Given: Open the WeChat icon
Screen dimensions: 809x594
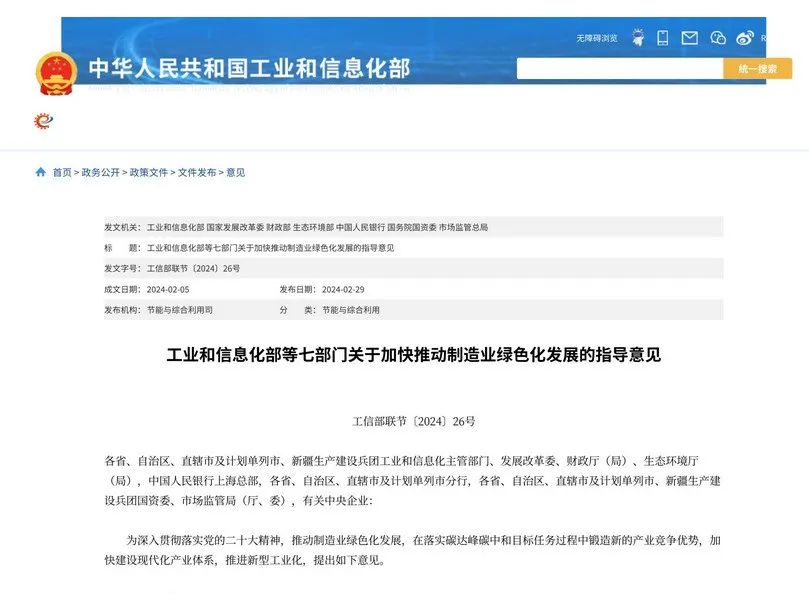Looking at the screenshot, I should (x=718, y=38).
